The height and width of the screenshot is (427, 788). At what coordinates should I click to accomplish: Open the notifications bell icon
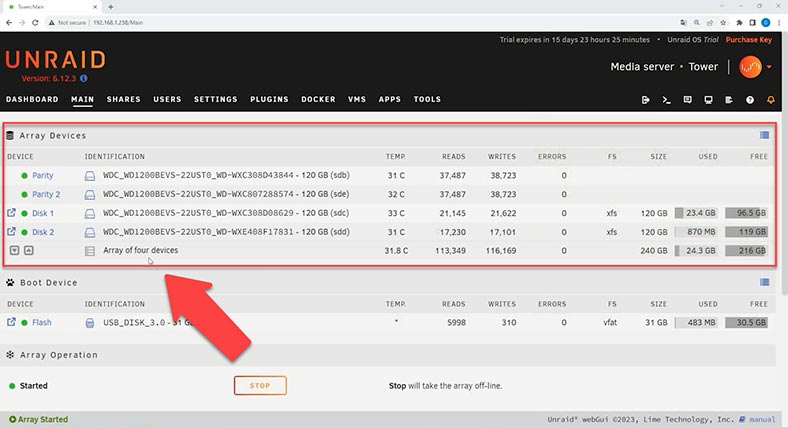pos(770,100)
